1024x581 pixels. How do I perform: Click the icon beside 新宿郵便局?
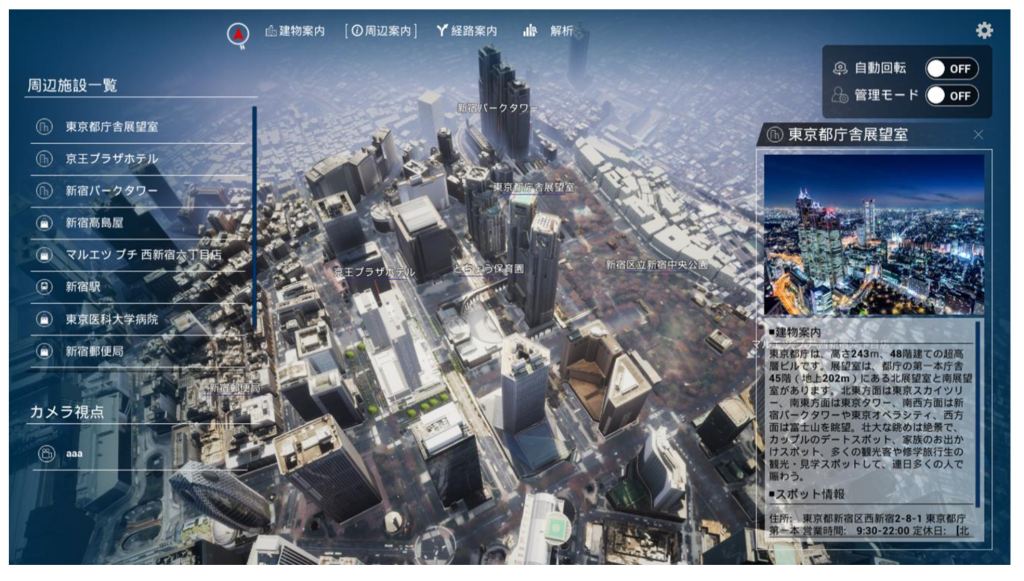[44, 352]
